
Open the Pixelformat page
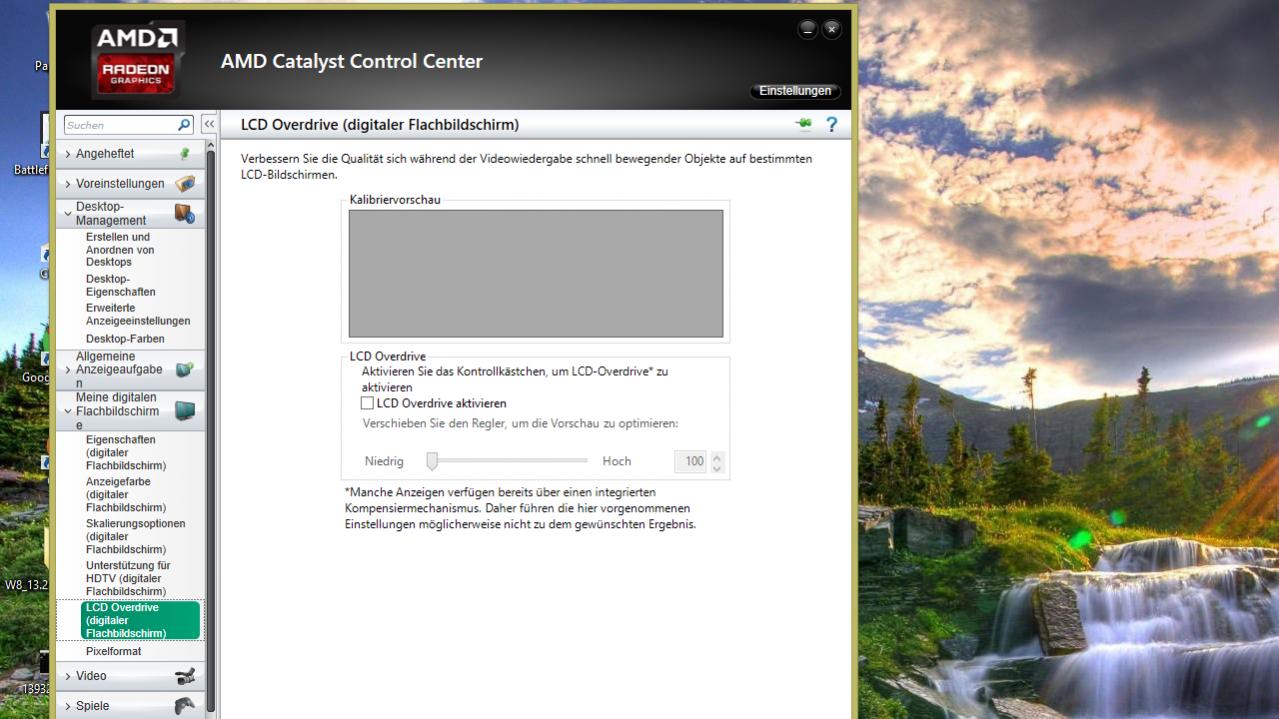[x=113, y=651]
